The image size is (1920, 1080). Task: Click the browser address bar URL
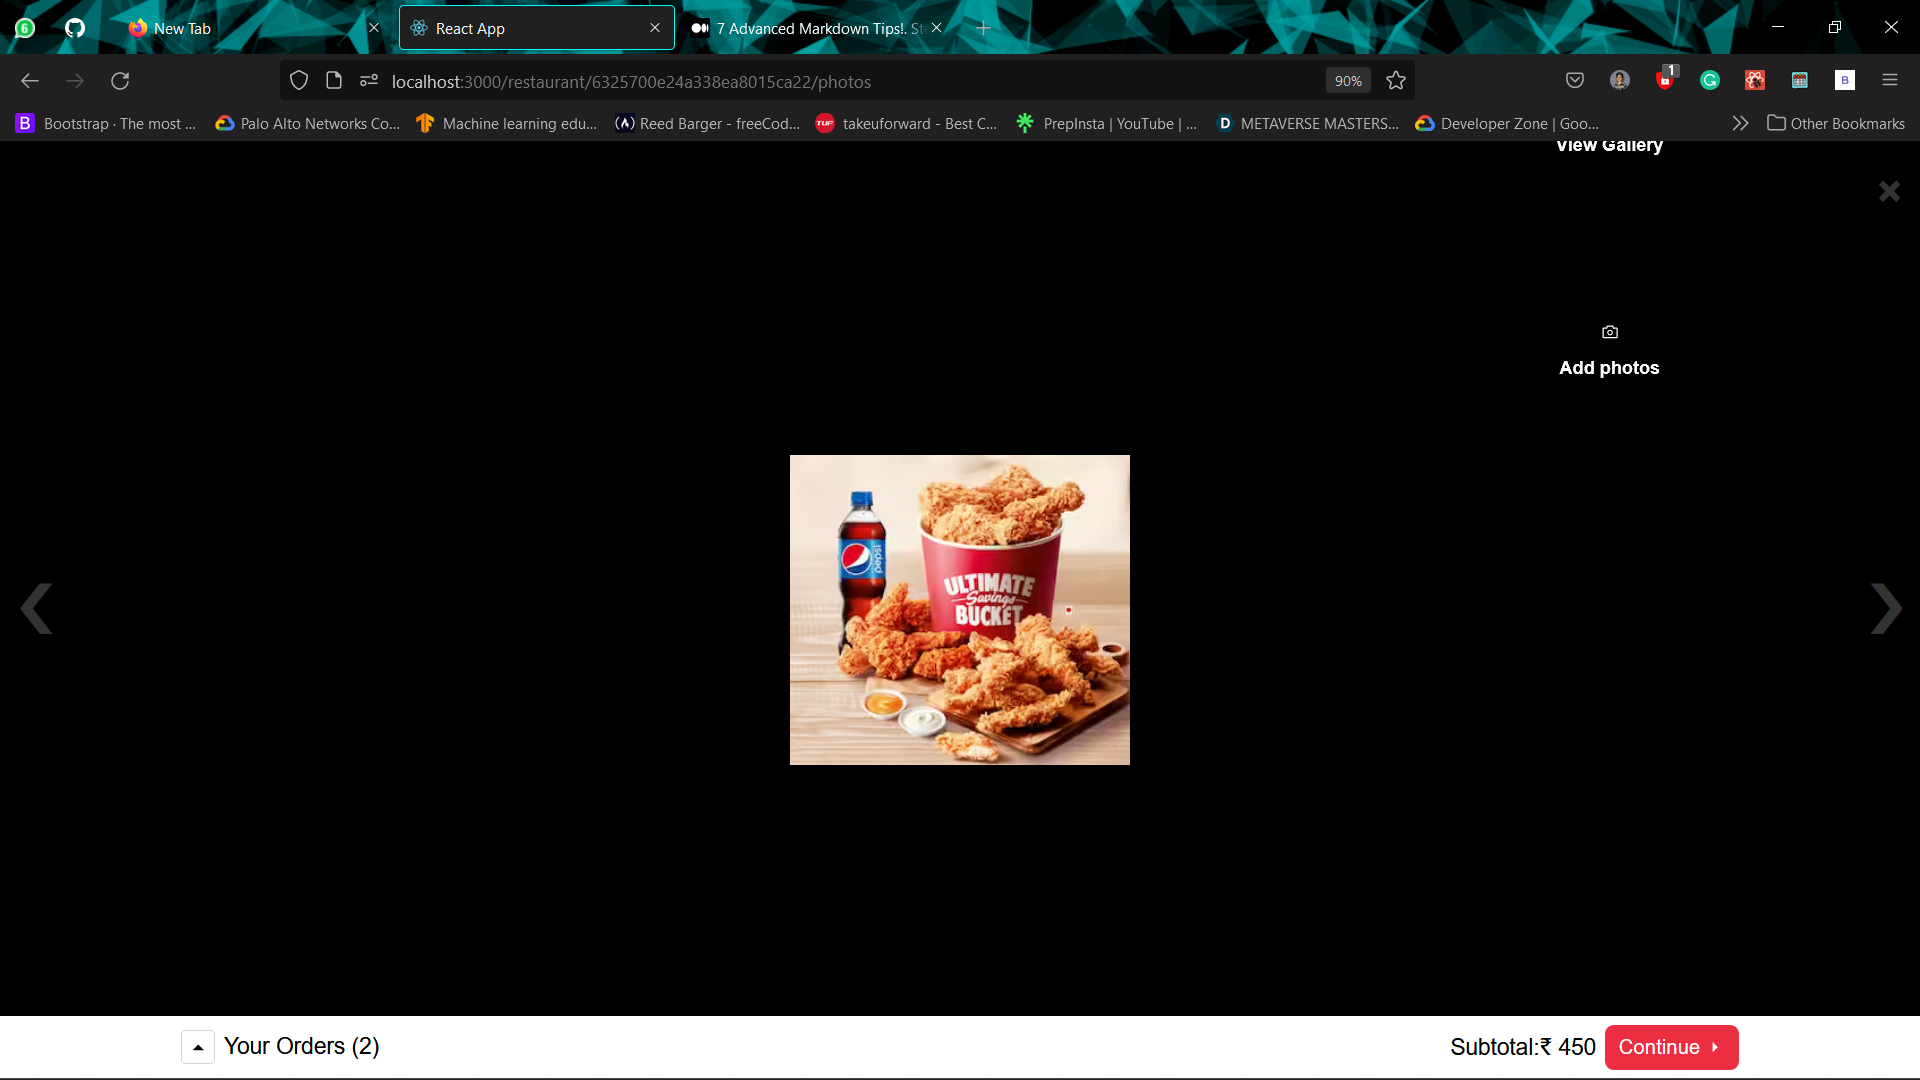coord(631,82)
